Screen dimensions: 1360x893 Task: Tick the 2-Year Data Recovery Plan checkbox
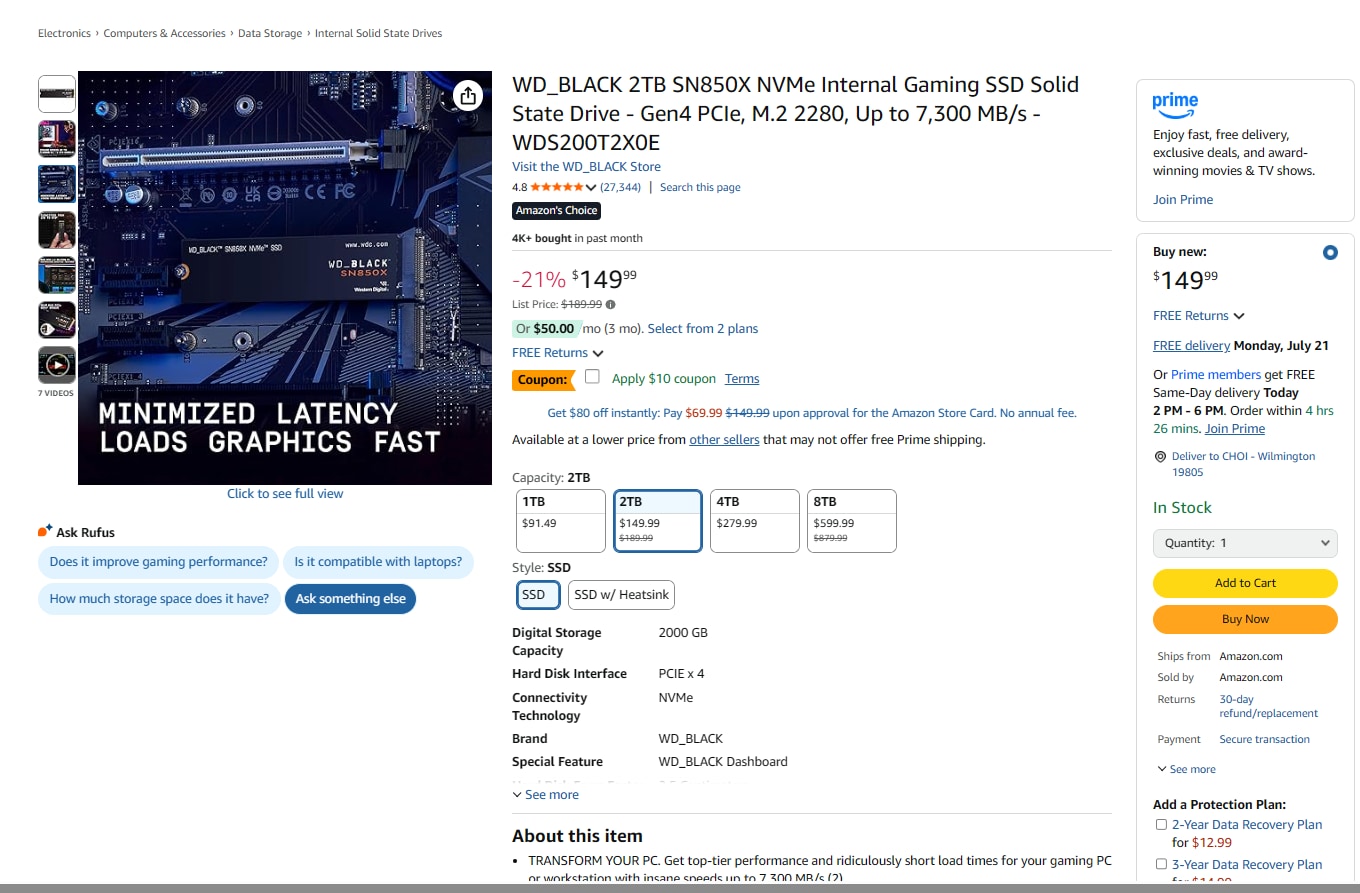[x=1161, y=825]
